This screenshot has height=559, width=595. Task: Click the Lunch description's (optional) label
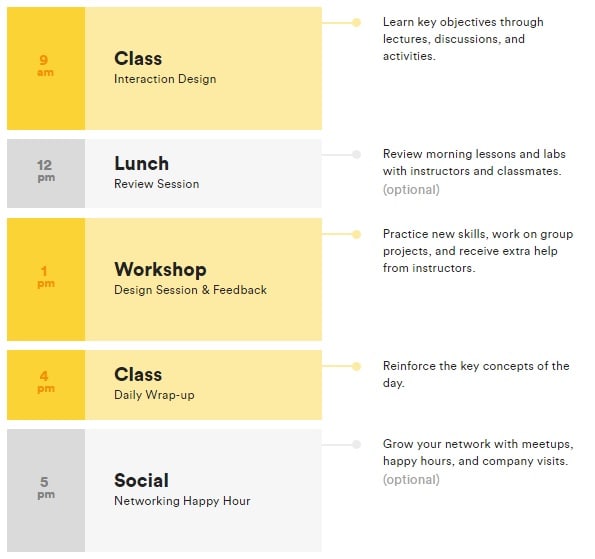point(411,189)
